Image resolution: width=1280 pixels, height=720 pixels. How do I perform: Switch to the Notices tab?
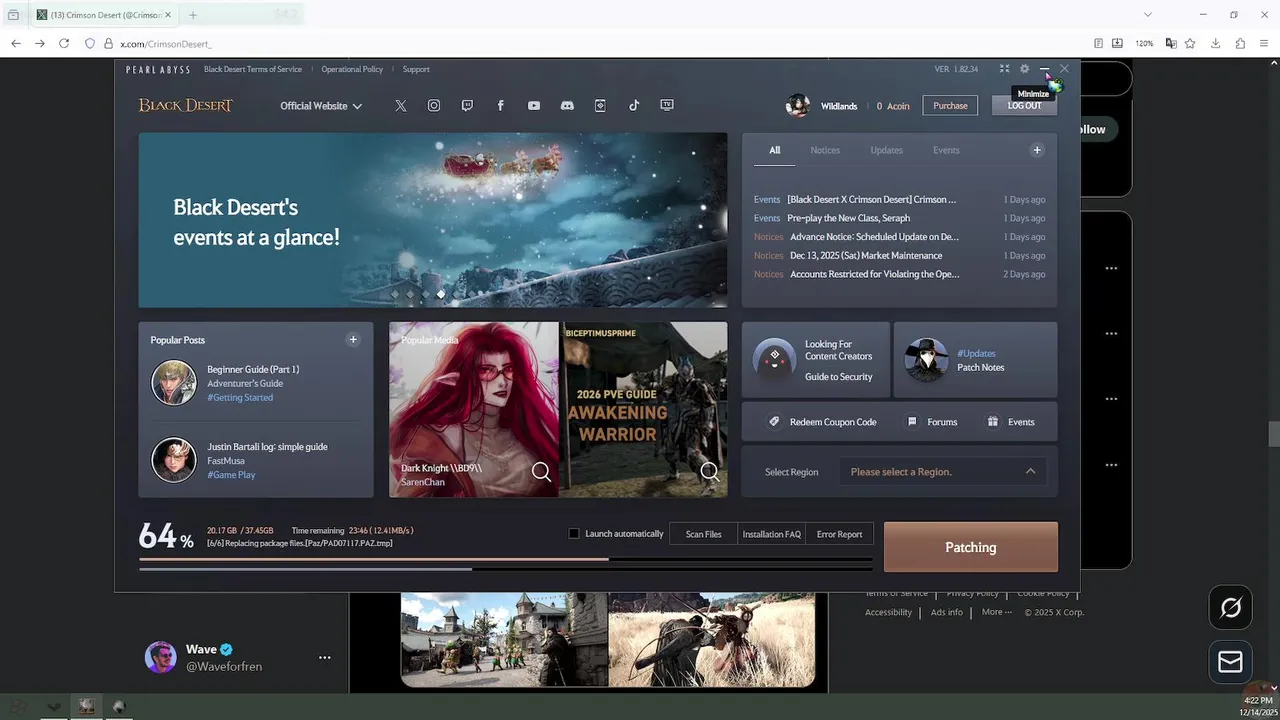point(825,150)
